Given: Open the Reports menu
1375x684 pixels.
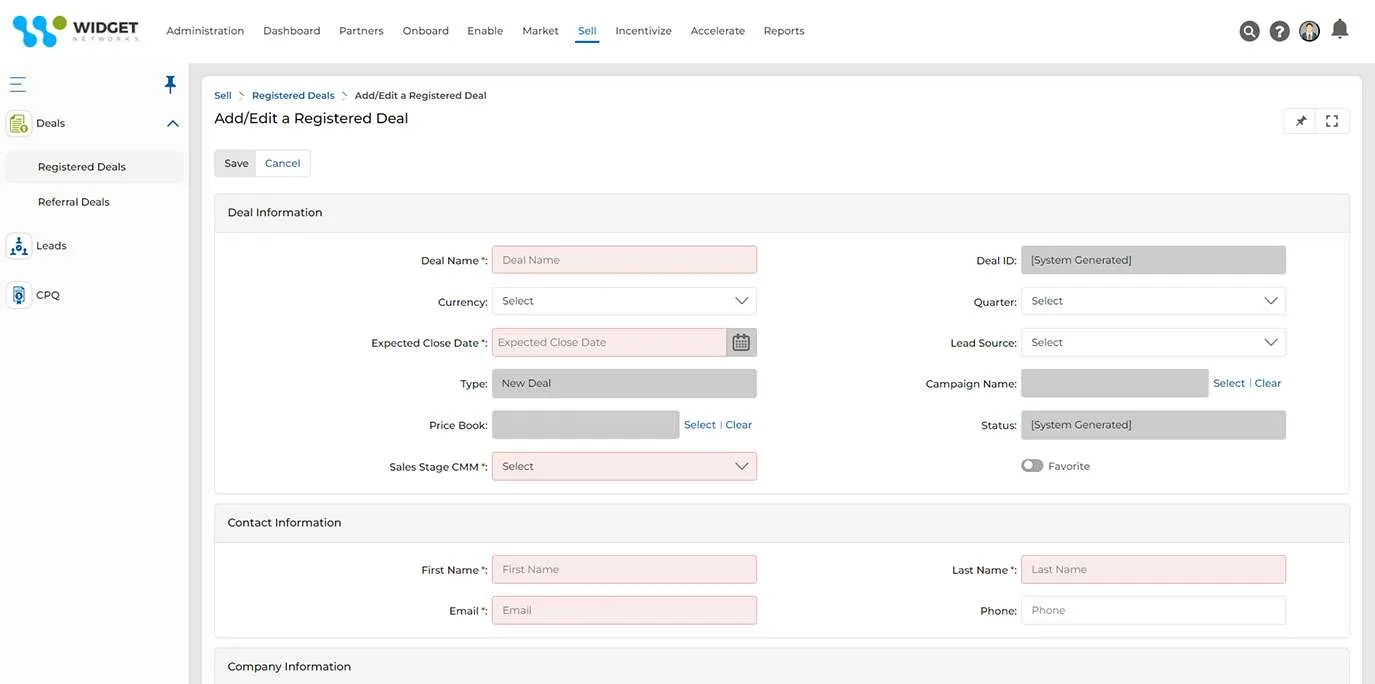Looking at the screenshot, I should [784, 31].
